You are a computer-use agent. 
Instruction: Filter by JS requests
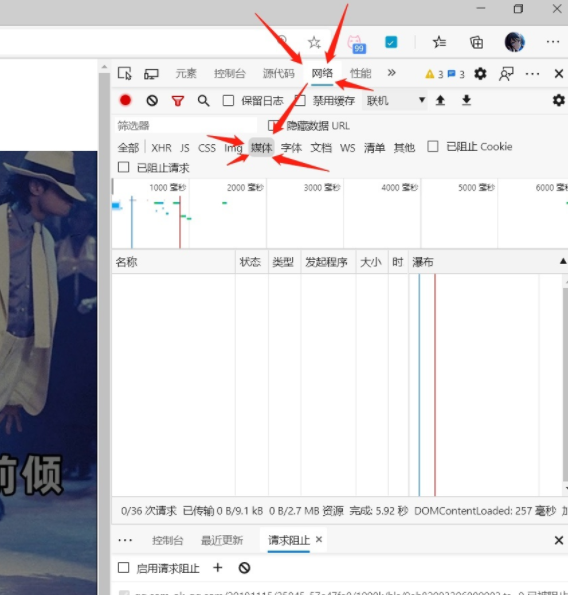tap(185, 148)
